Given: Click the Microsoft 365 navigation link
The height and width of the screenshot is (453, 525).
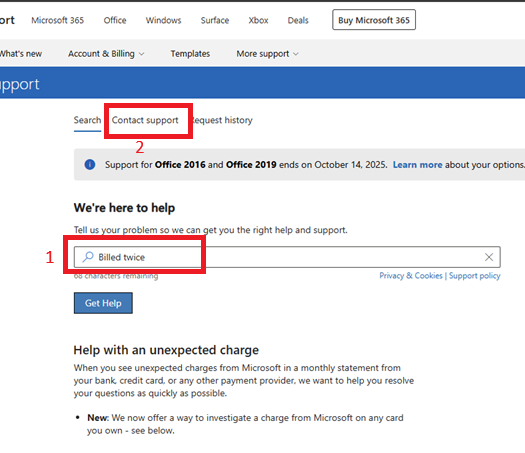Looking at the screenshot, I should pos(58,20).
